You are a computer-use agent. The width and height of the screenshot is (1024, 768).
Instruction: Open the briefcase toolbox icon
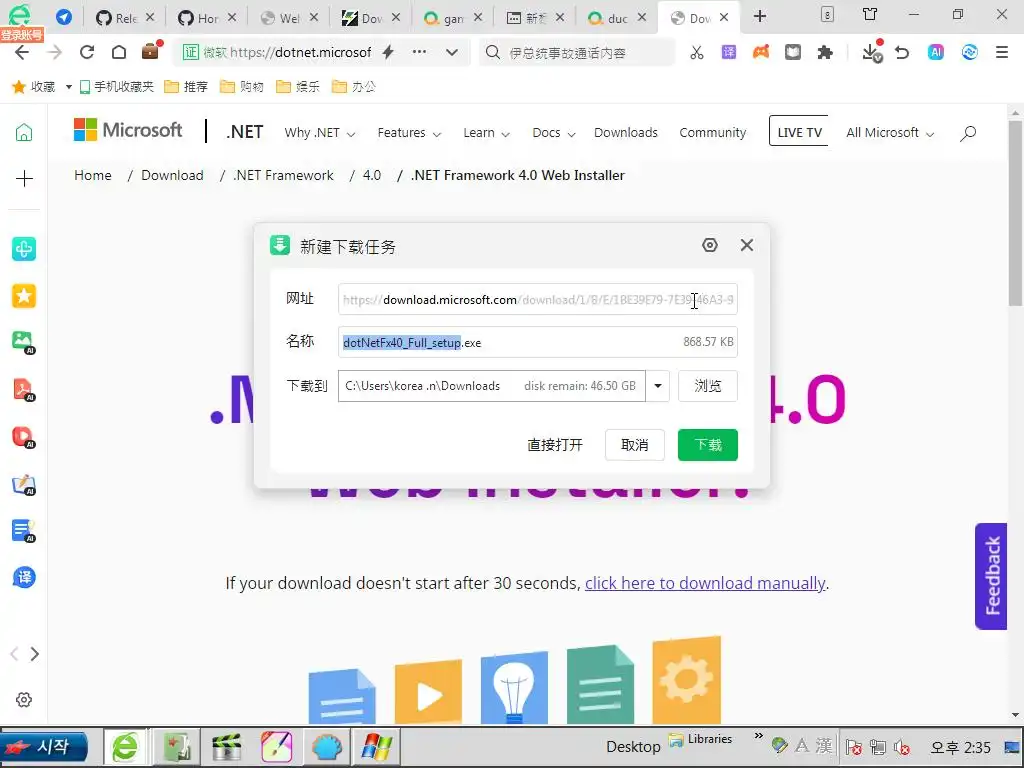click(150, 51)
